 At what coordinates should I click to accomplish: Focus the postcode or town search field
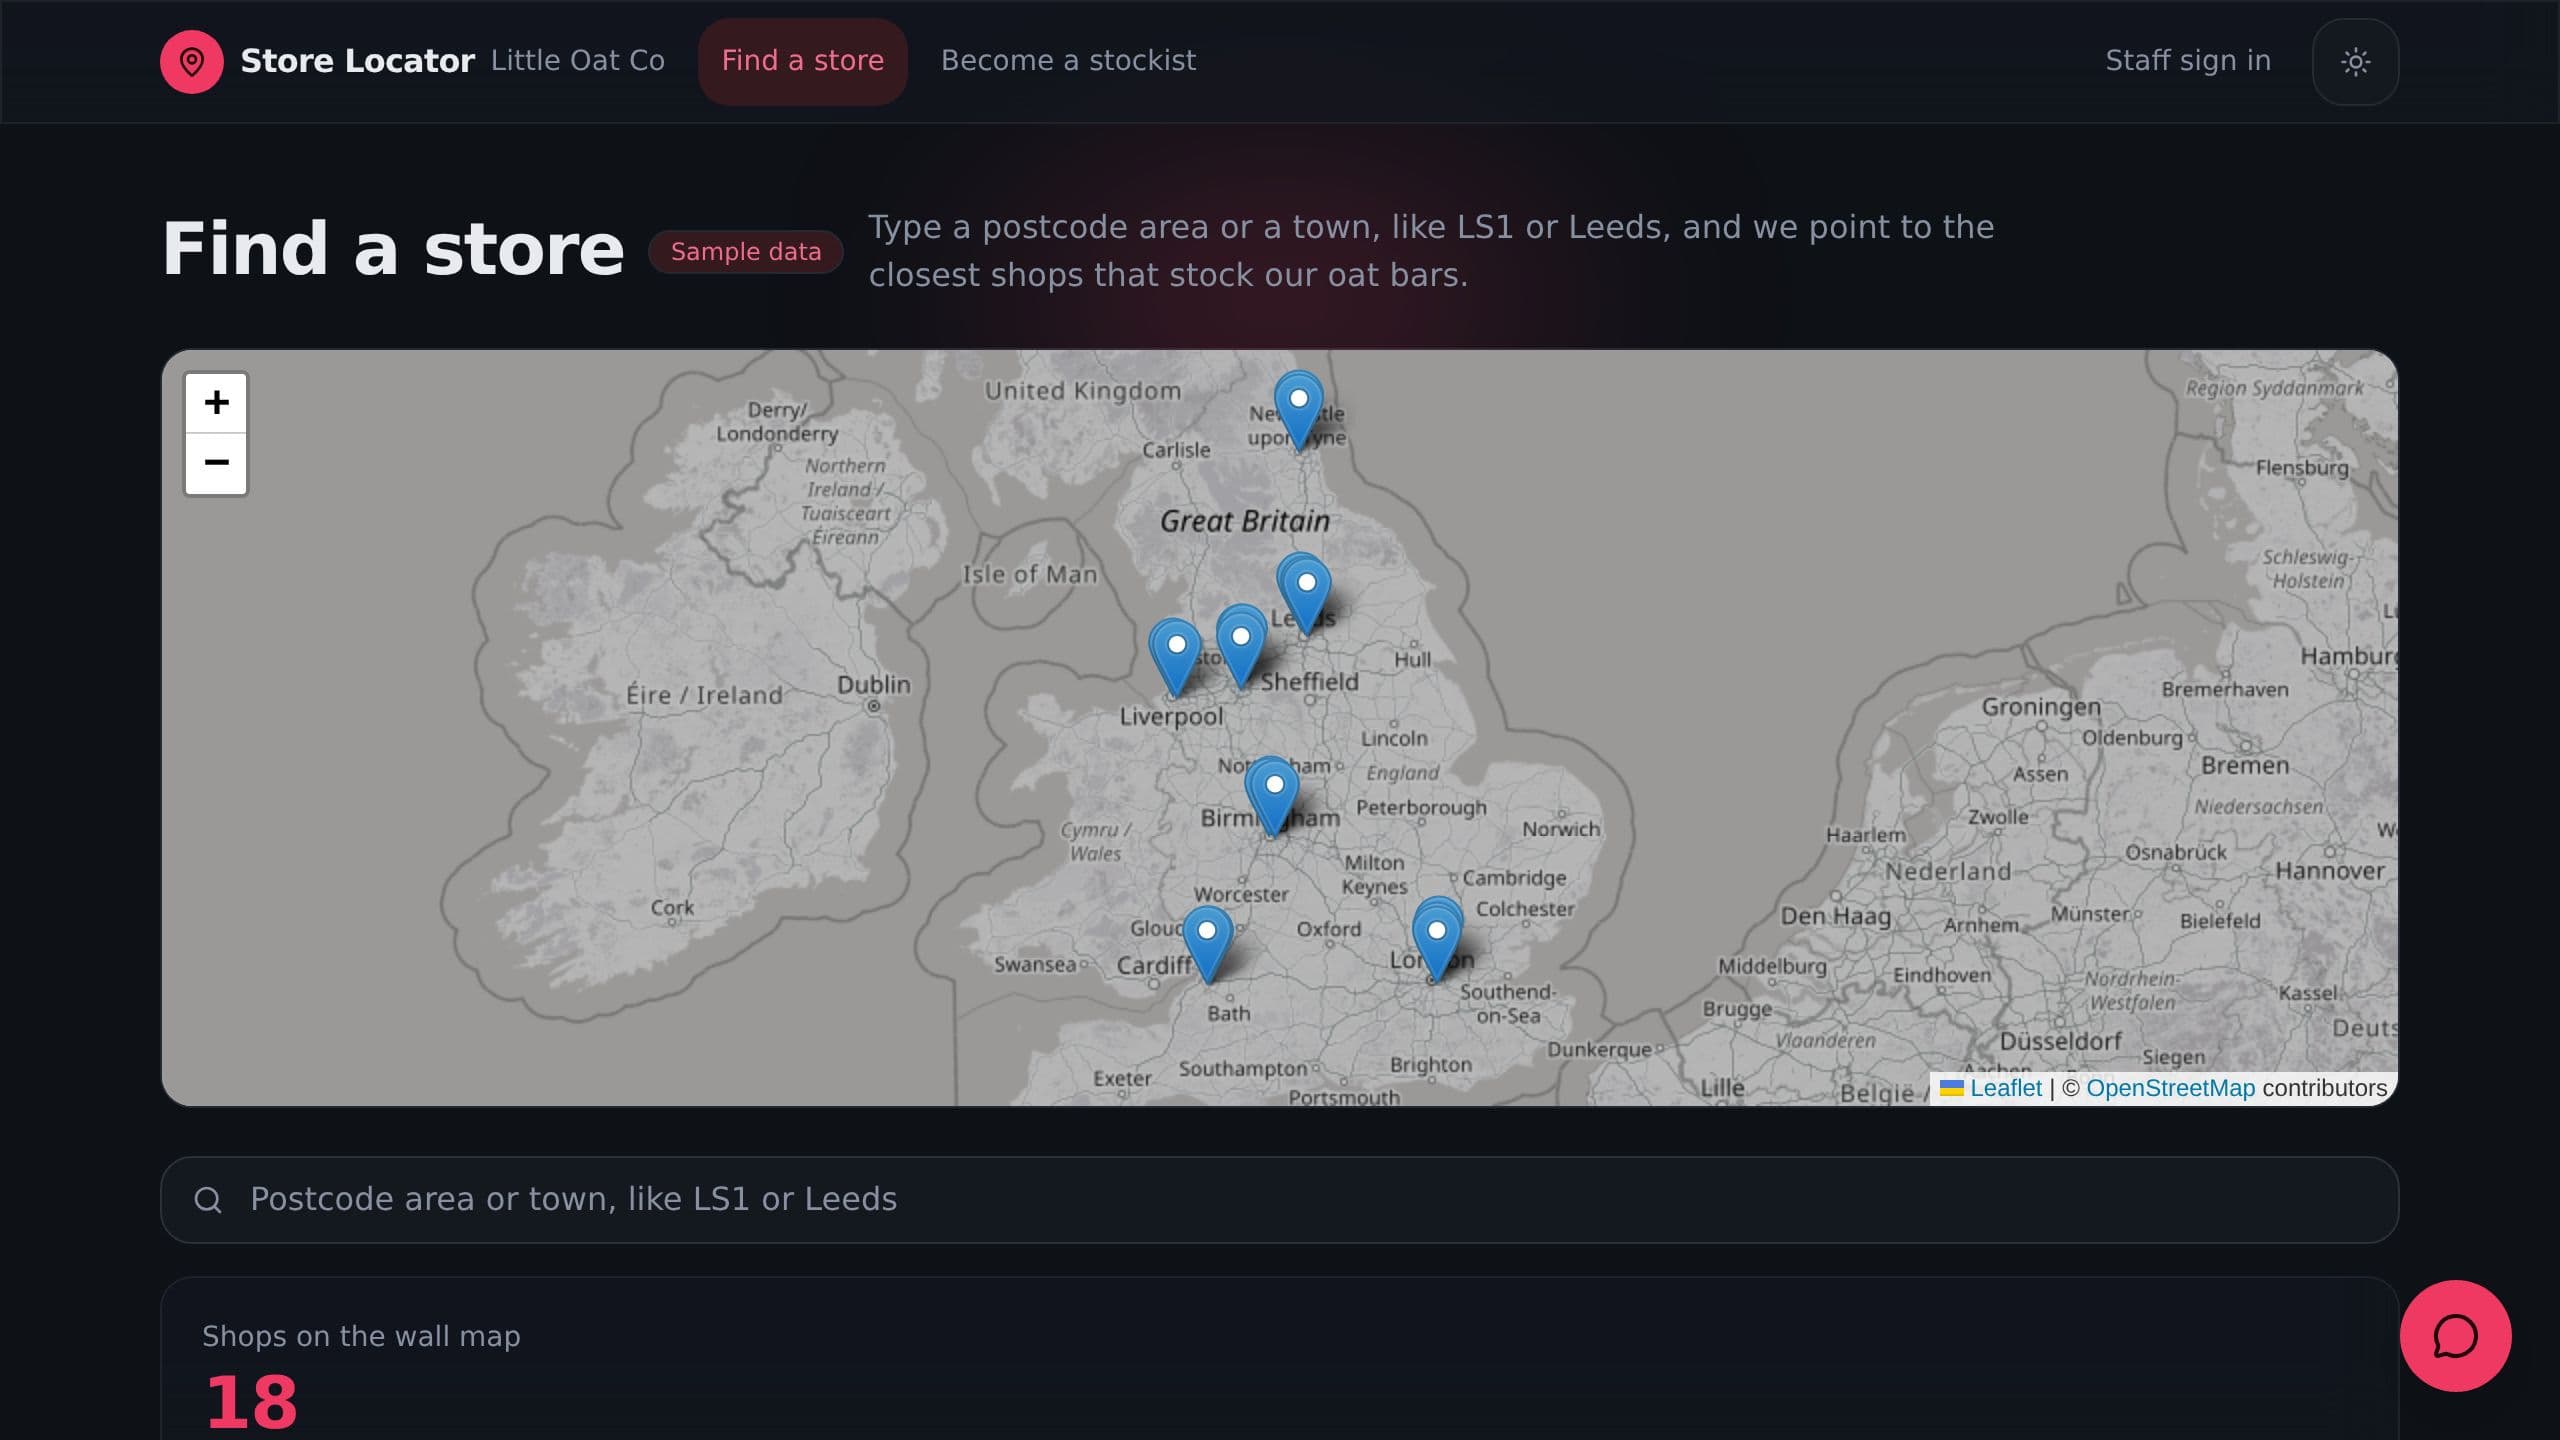[1279, 1199]
